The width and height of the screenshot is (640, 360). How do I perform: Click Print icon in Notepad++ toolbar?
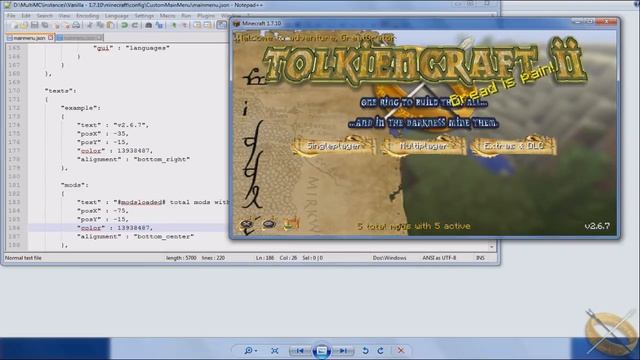point(76,25)
